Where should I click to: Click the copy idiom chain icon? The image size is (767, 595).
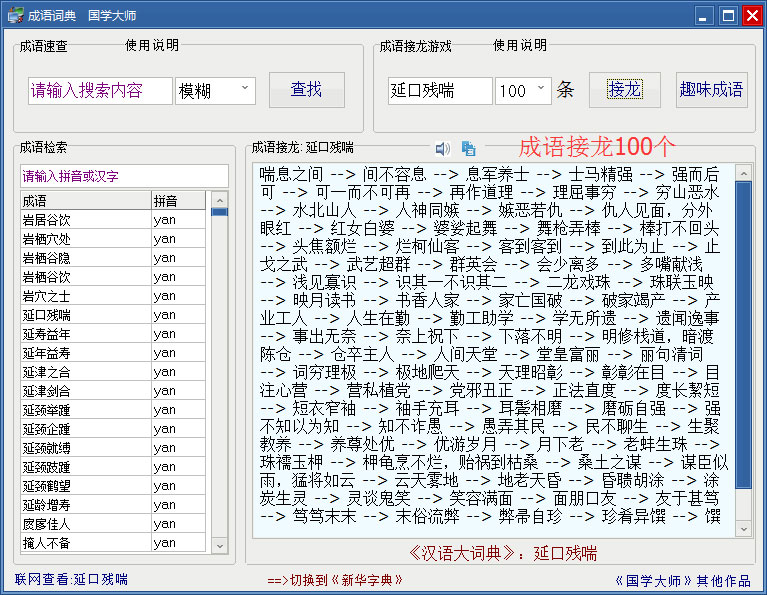[x=468, y=149]
